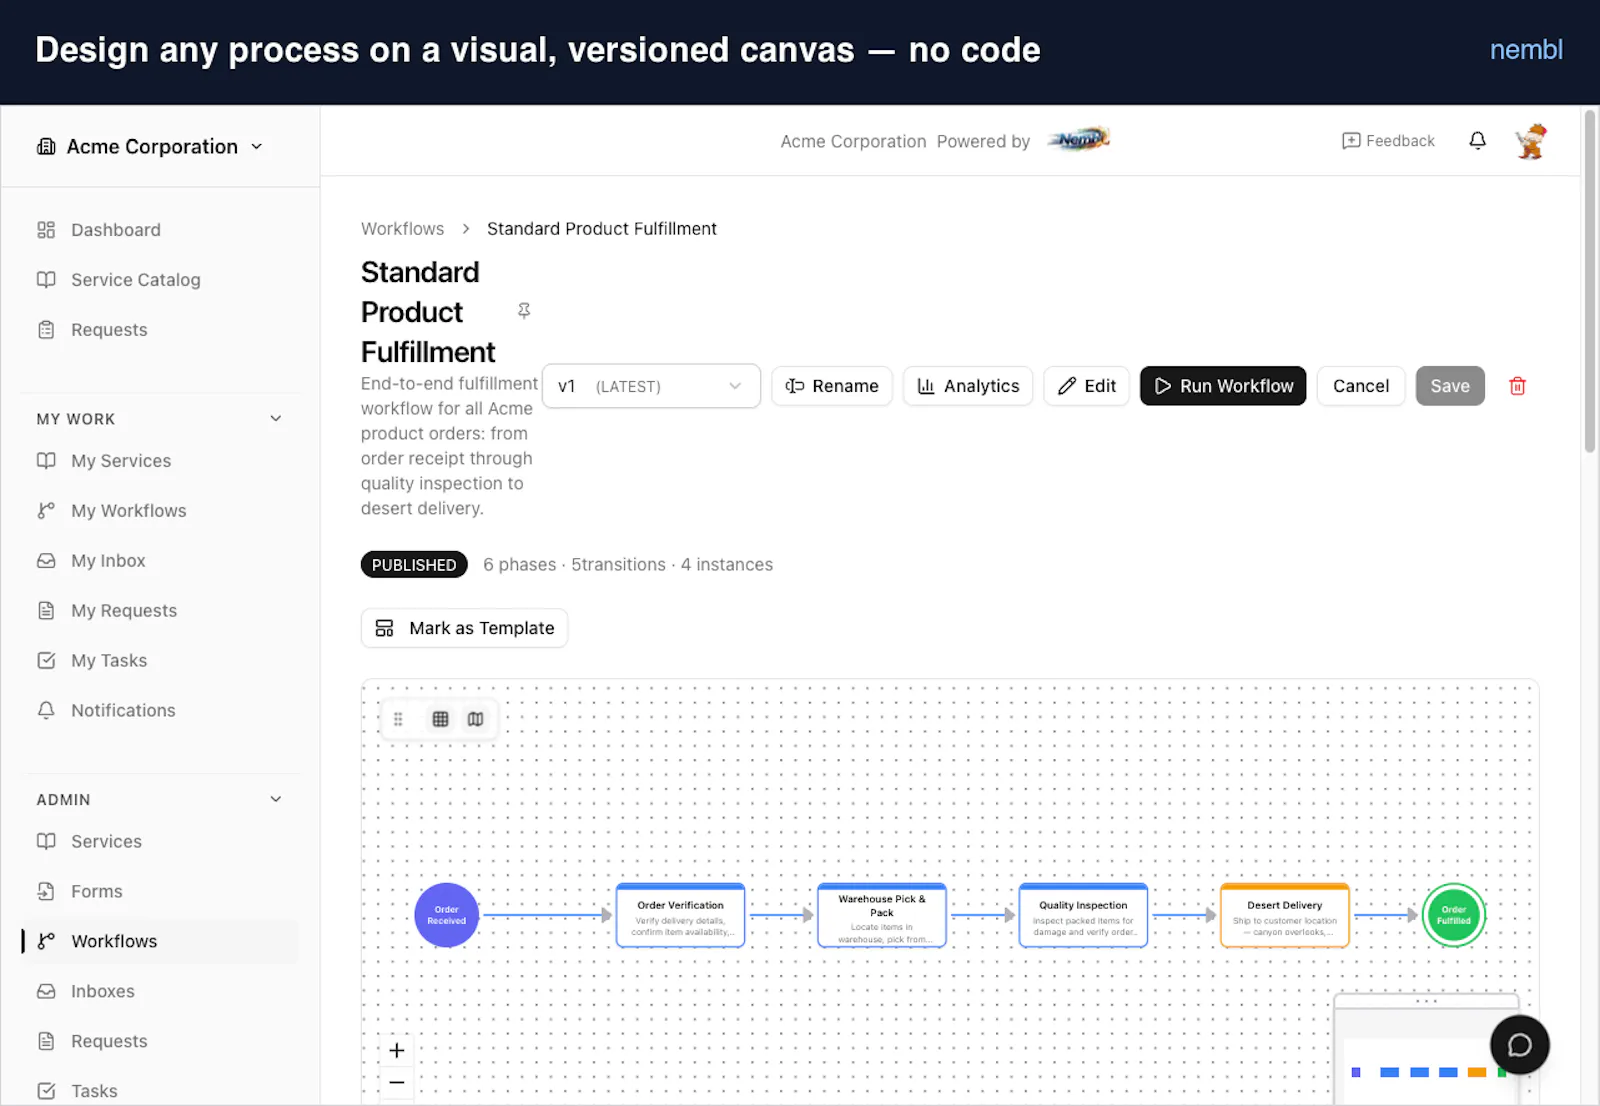Image resolution: width=1600 pixels, height=1106 pixels.
Task: Go to Service Catalog in sidebar
Action: pos(136,280)
